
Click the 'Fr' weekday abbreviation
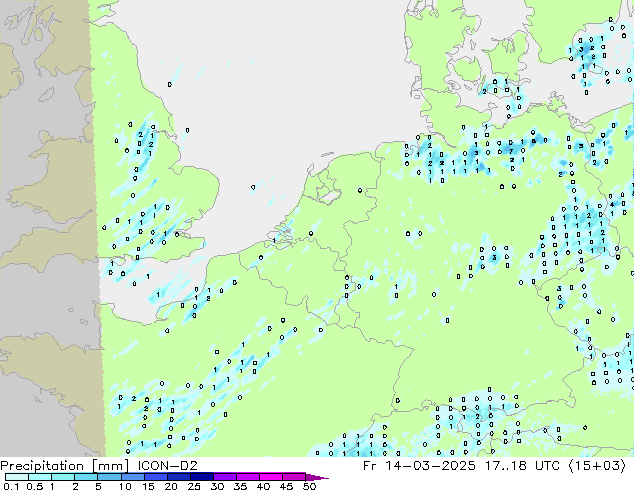click(369, 466)
